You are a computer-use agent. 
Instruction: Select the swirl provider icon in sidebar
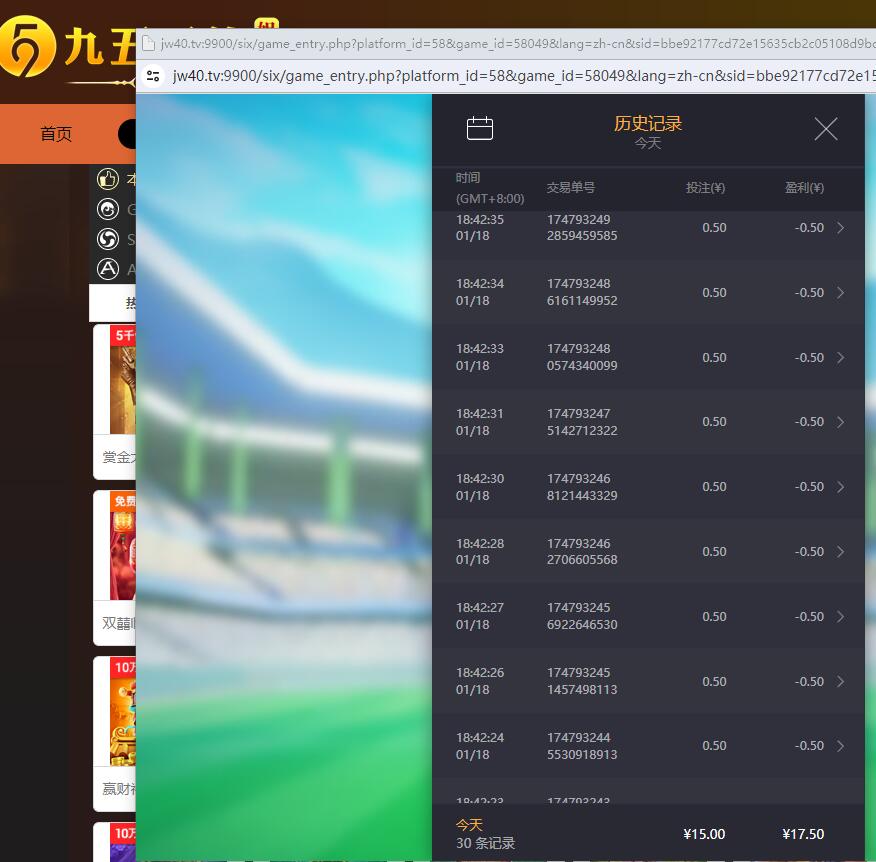[107, 240]
